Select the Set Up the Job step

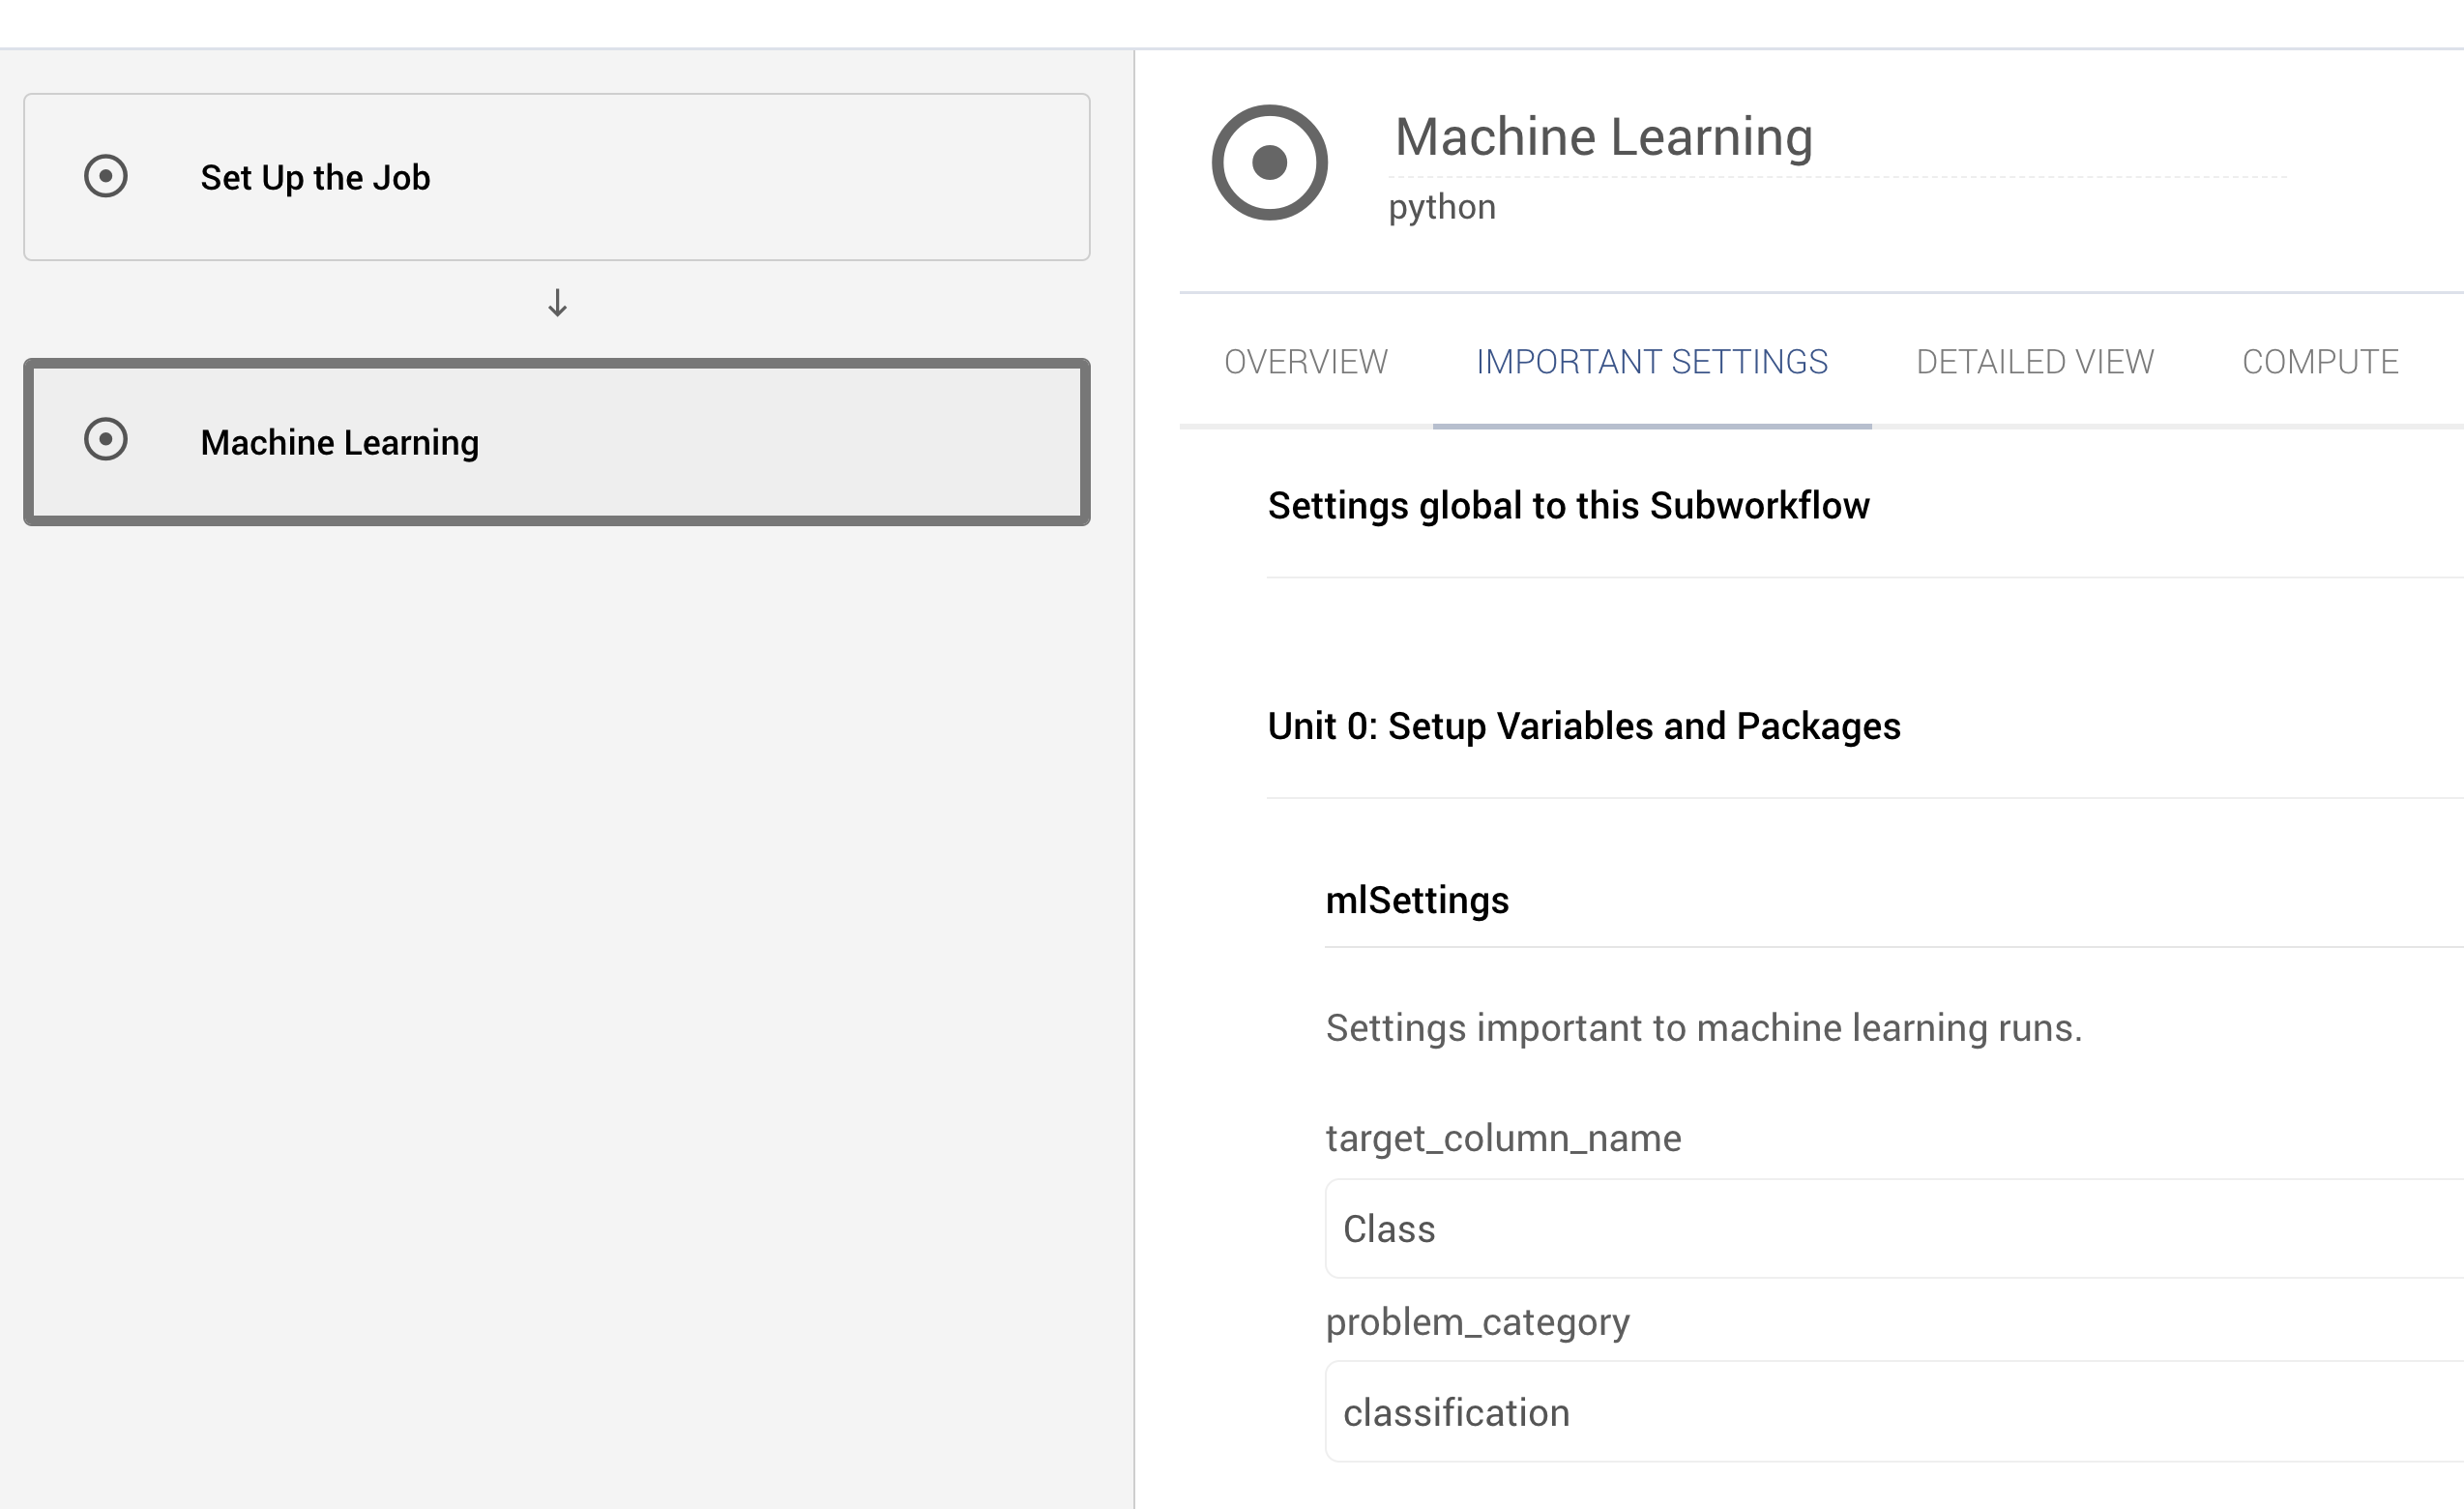tap(557, 177)
